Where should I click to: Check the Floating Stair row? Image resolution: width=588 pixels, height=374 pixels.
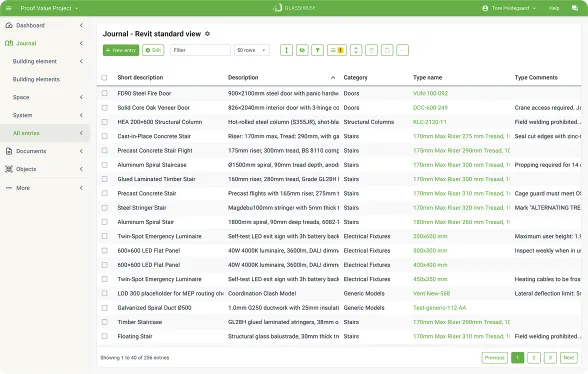click(104, 336)
